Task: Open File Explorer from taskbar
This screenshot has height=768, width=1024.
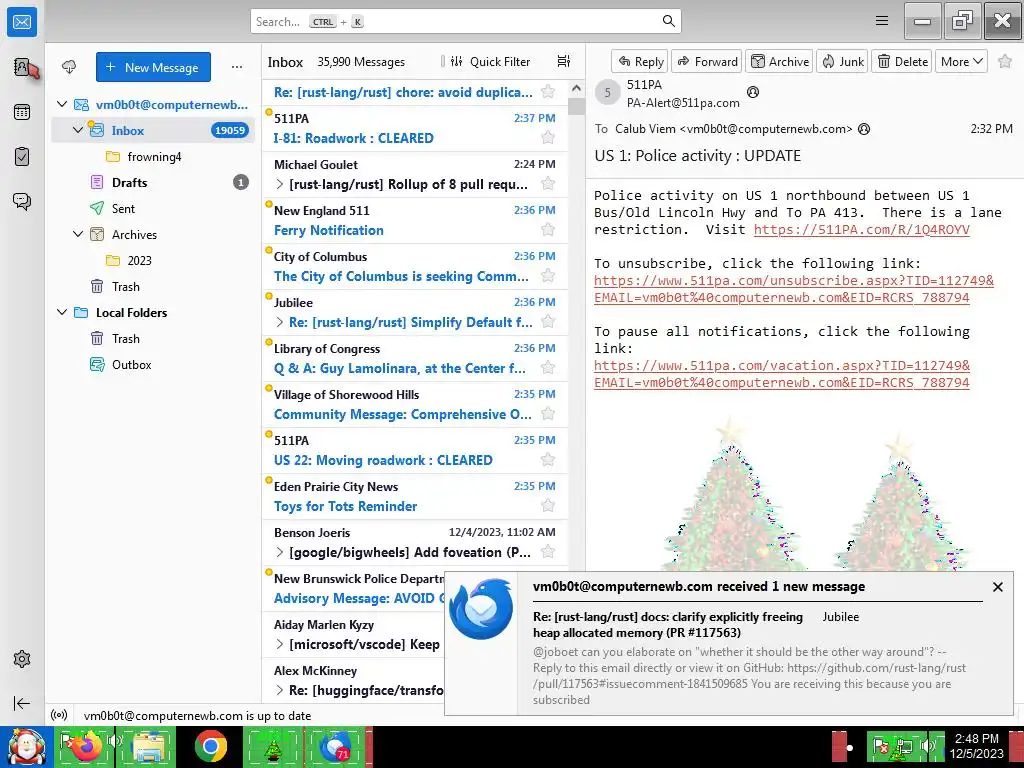Action: [x=146, y=746]
